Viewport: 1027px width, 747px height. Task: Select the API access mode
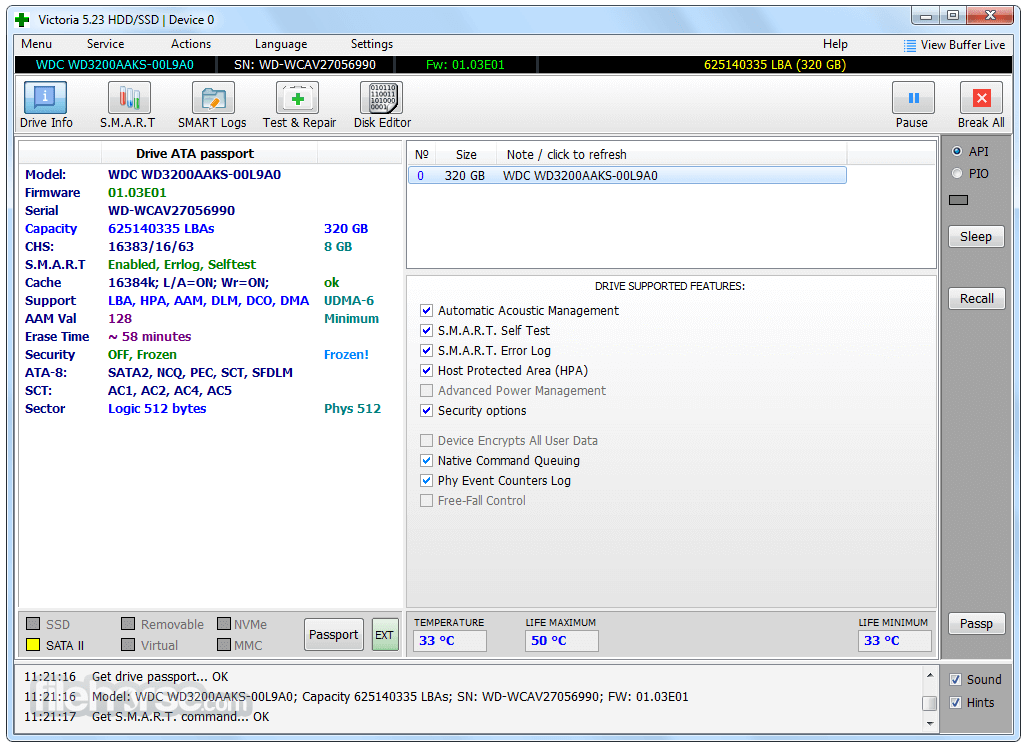tap(957, 151)
